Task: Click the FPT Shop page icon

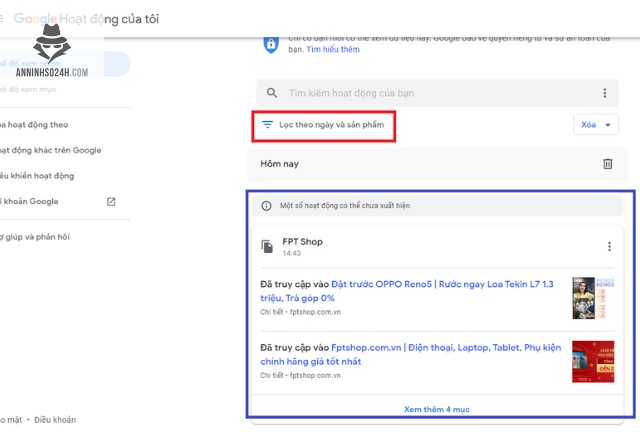Action: point(267,246)
